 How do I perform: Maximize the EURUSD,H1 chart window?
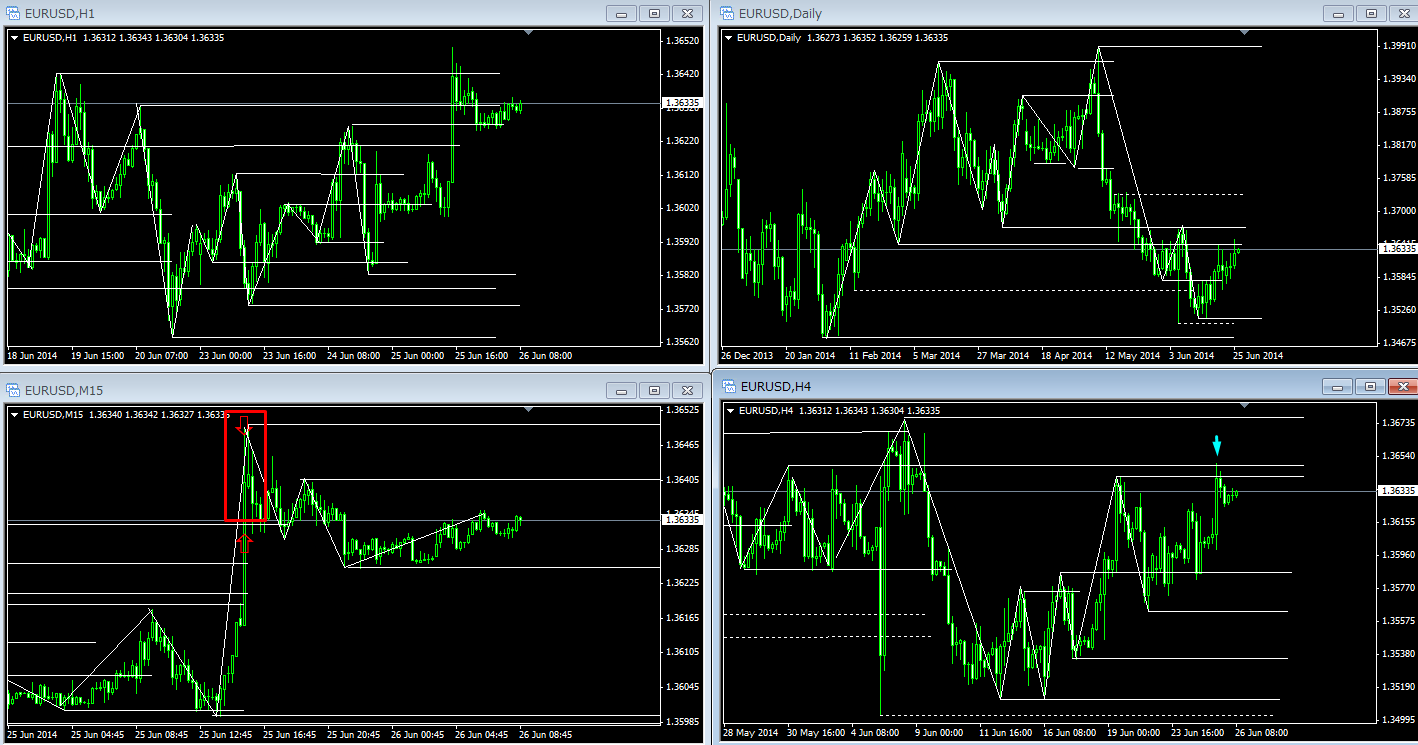[x=654, y=13]
